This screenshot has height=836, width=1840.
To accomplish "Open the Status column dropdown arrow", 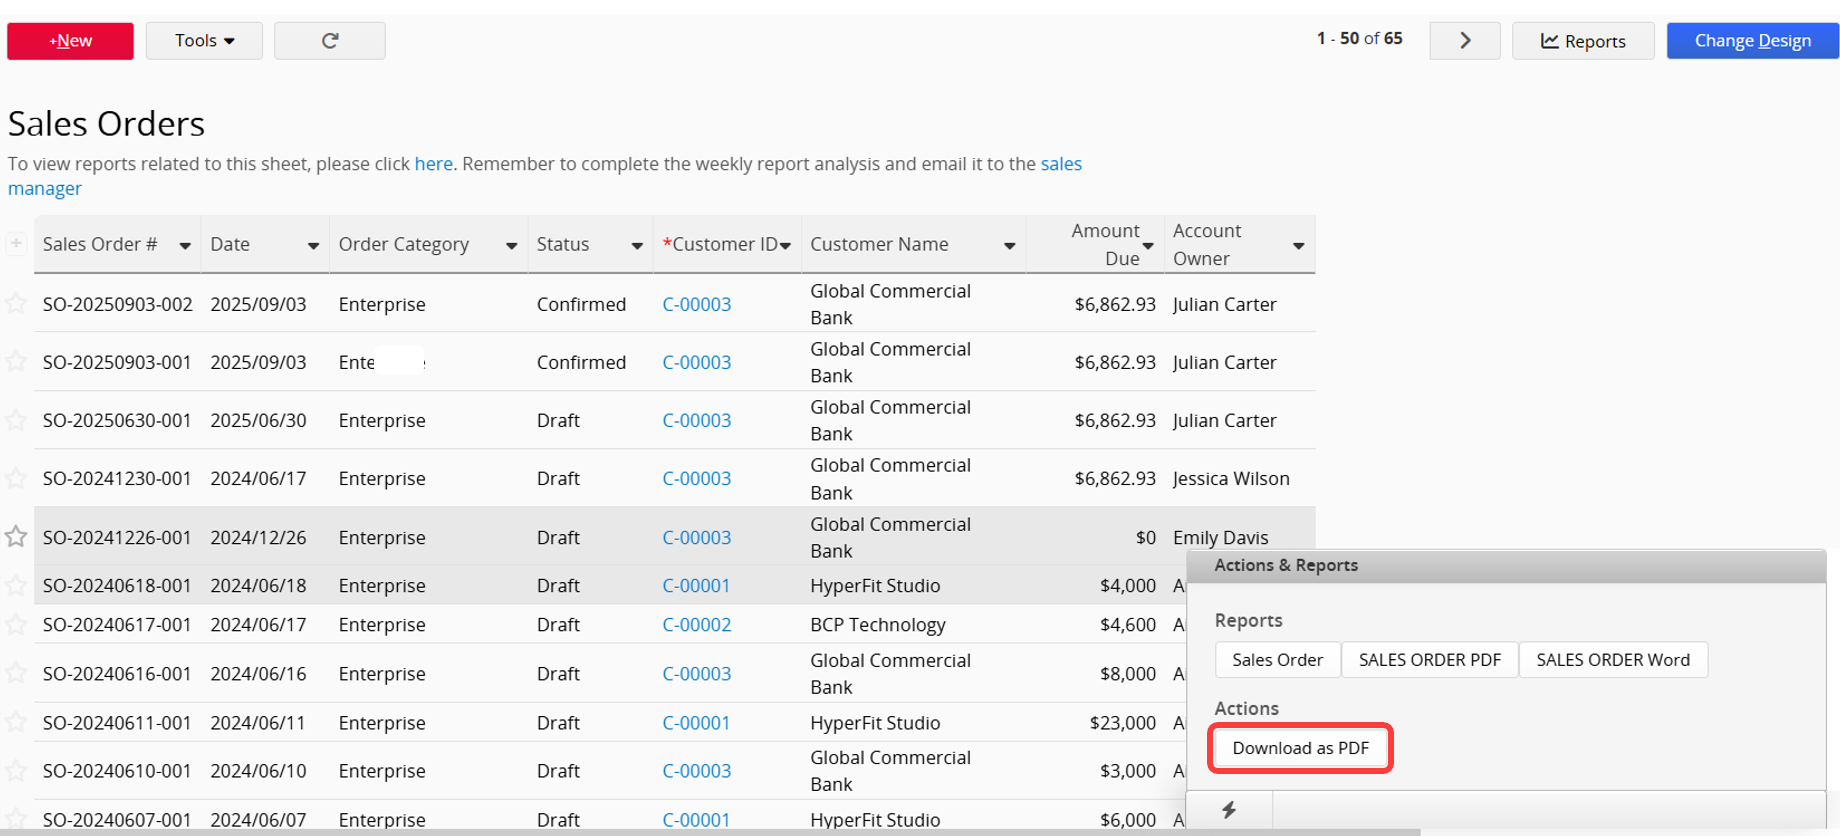I will [637, 246].
